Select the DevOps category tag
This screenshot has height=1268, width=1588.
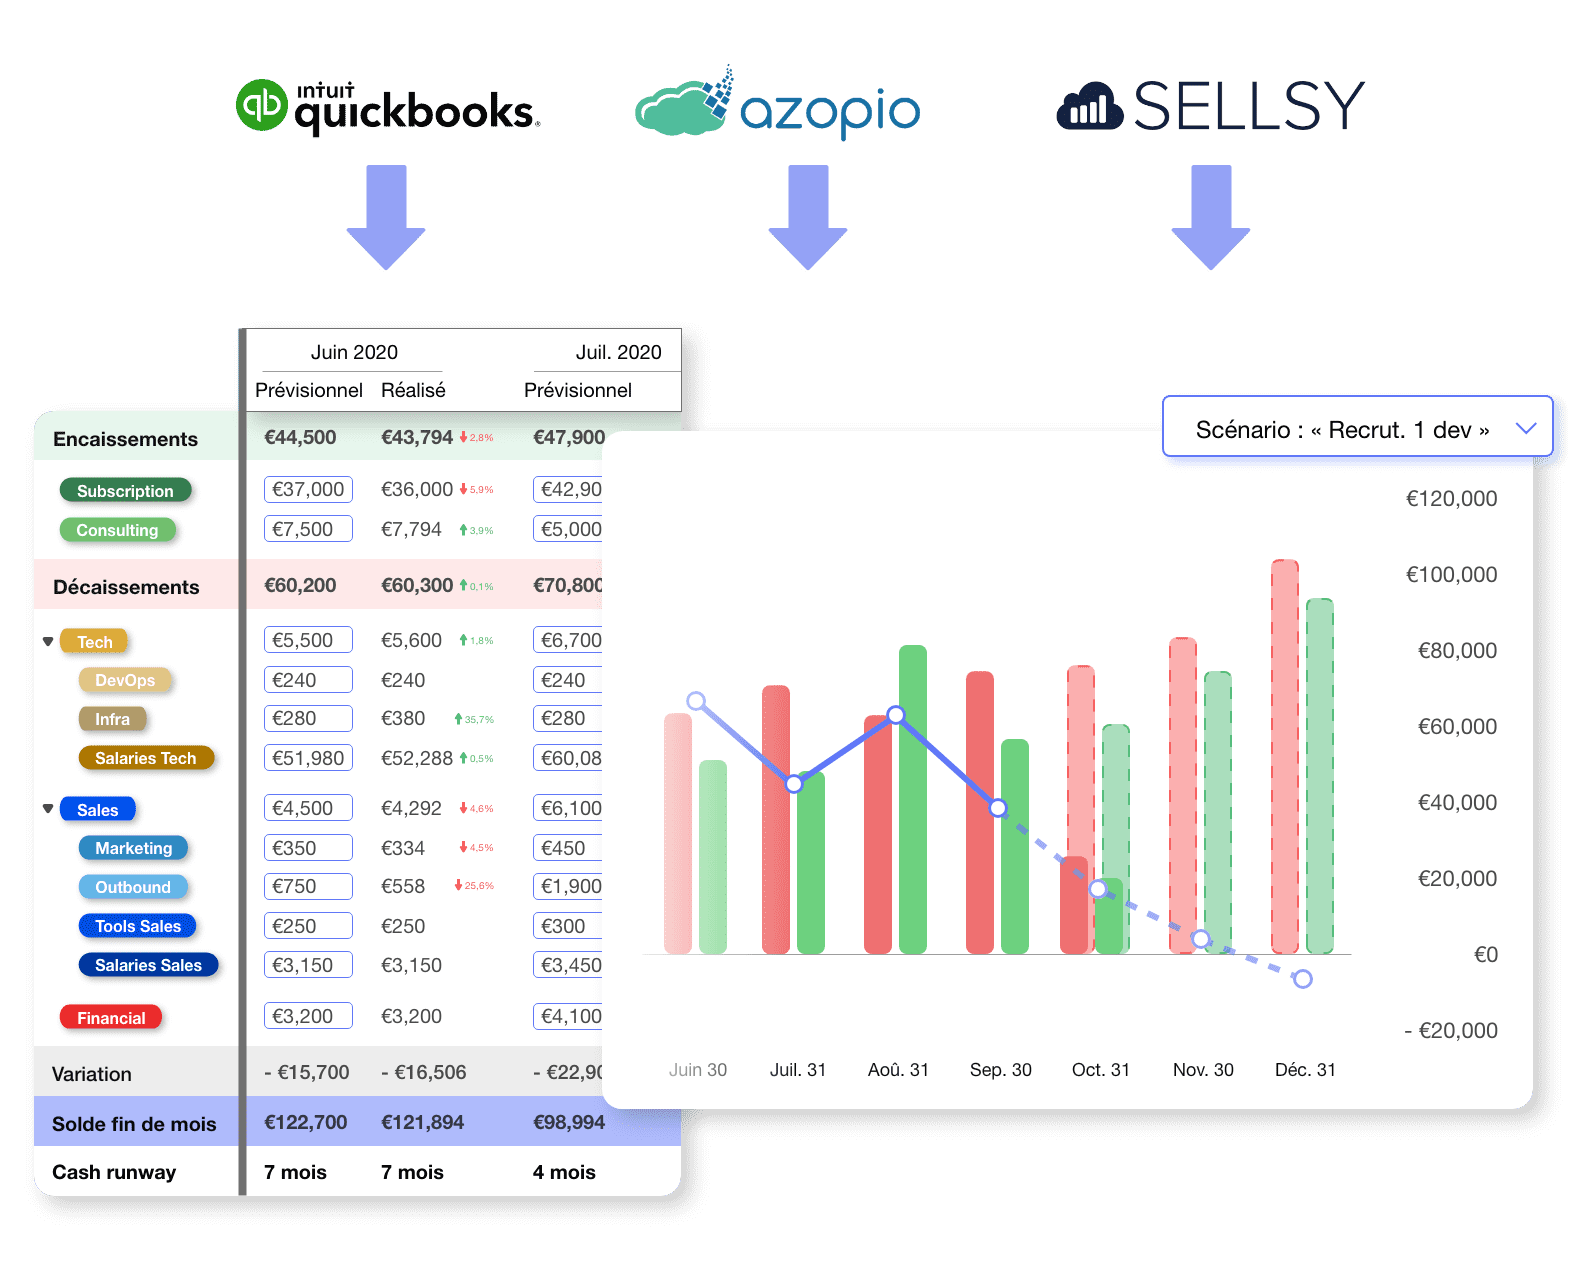tap(125, 680)
